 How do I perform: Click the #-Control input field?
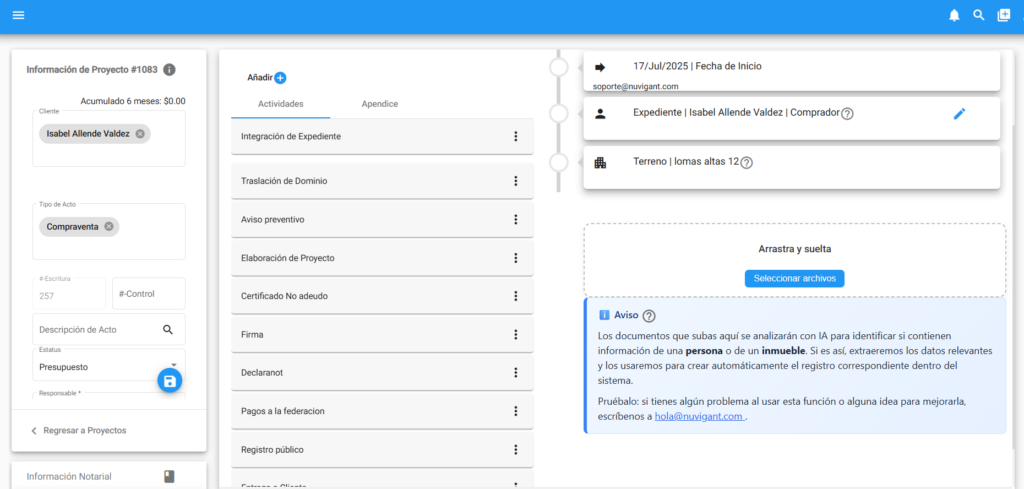click(x=148, y=294)
